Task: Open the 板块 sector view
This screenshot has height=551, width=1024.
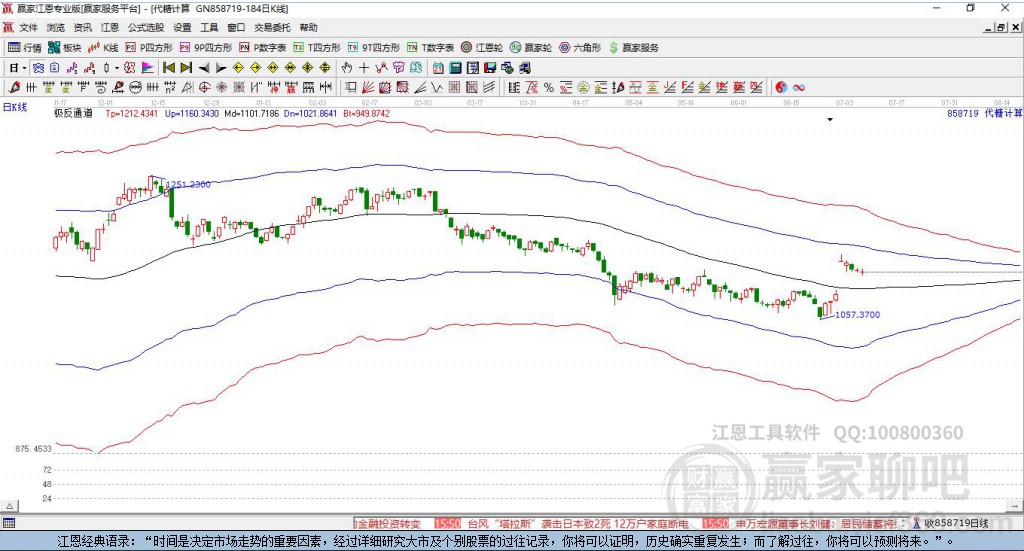Action: point(64,48)
